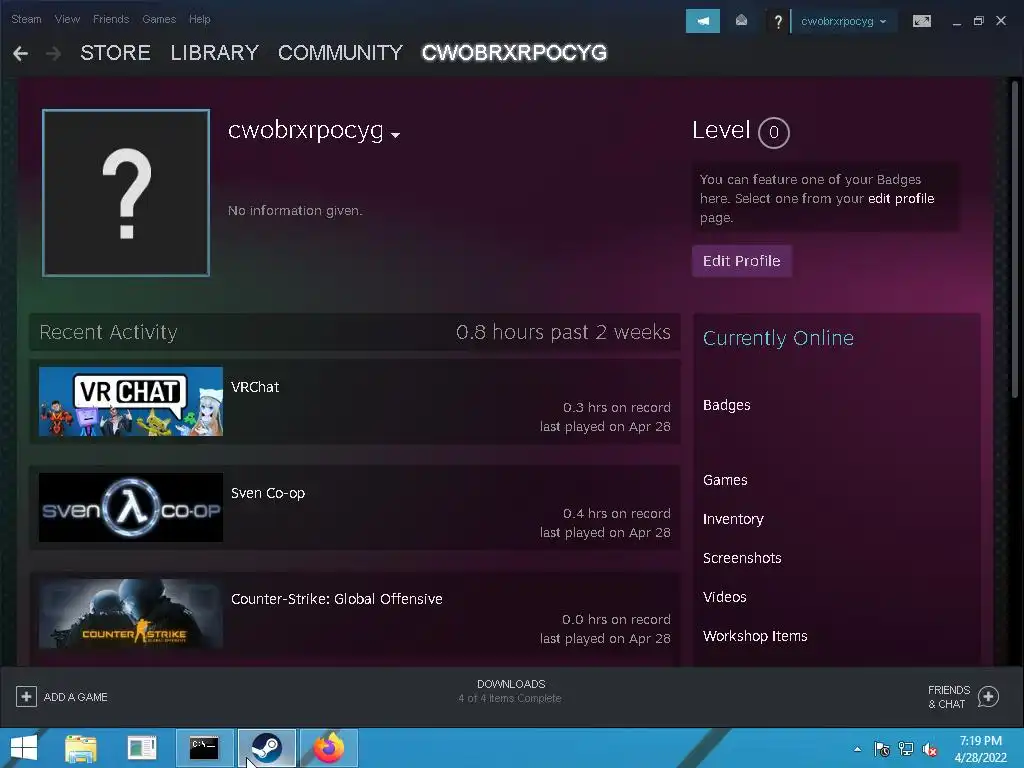Screen dimensions: 1024x768
Task: Click '0.8 hours past 2 weeks' text
Action: 563,332
